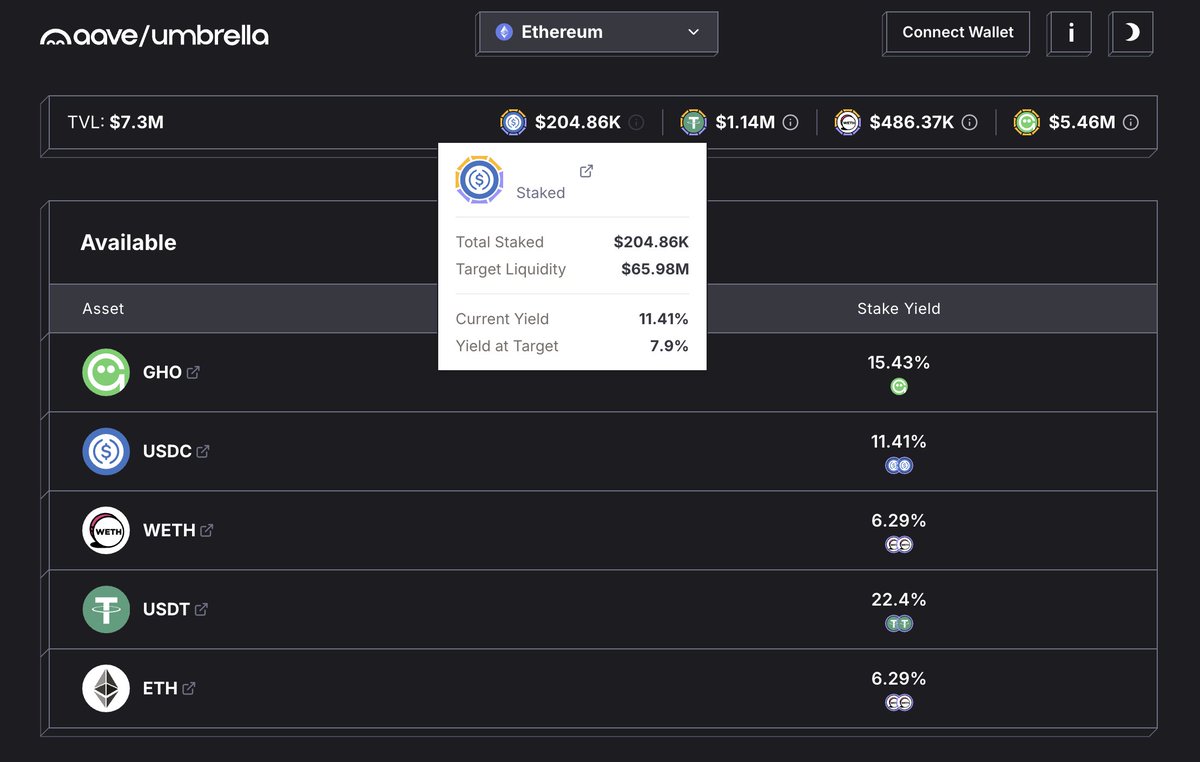The image size is (1200, 762).
Task: Click the Yield at Target 7.9% value
Action: [x=670, y=346]
